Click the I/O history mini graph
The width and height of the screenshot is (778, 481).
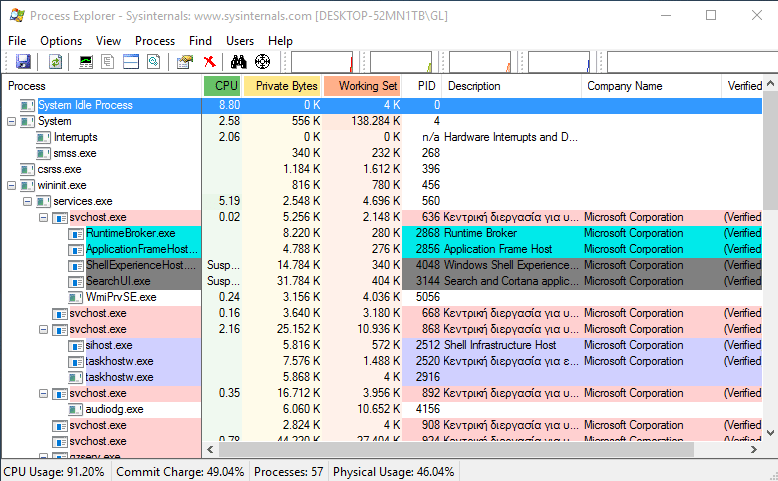point(559,62)
